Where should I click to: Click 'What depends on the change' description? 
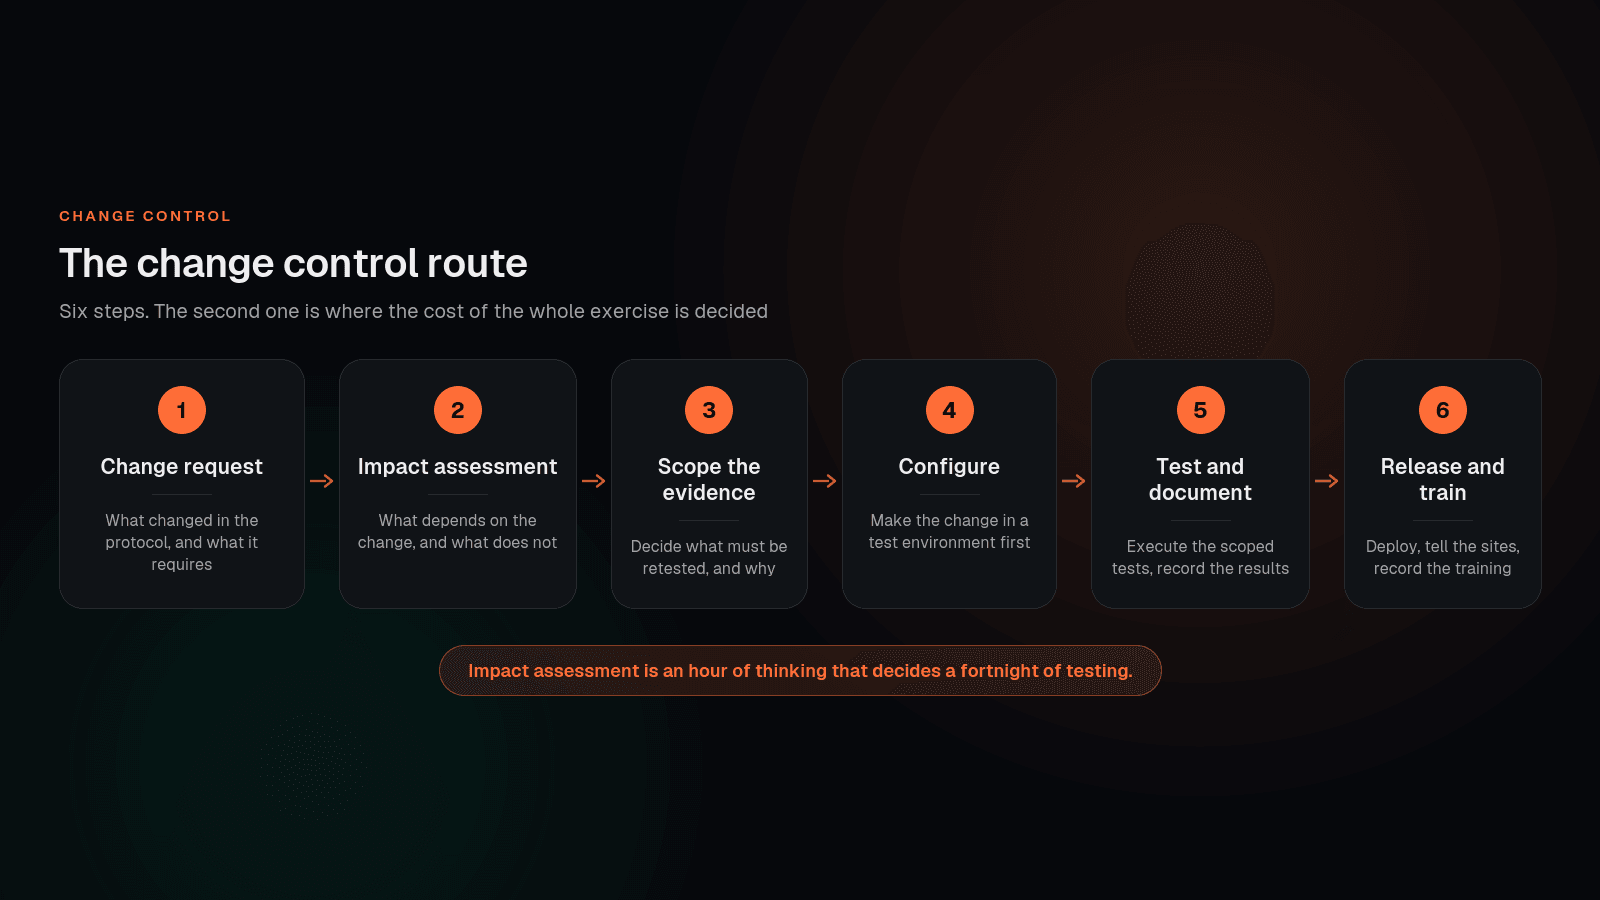coord(458,531)
